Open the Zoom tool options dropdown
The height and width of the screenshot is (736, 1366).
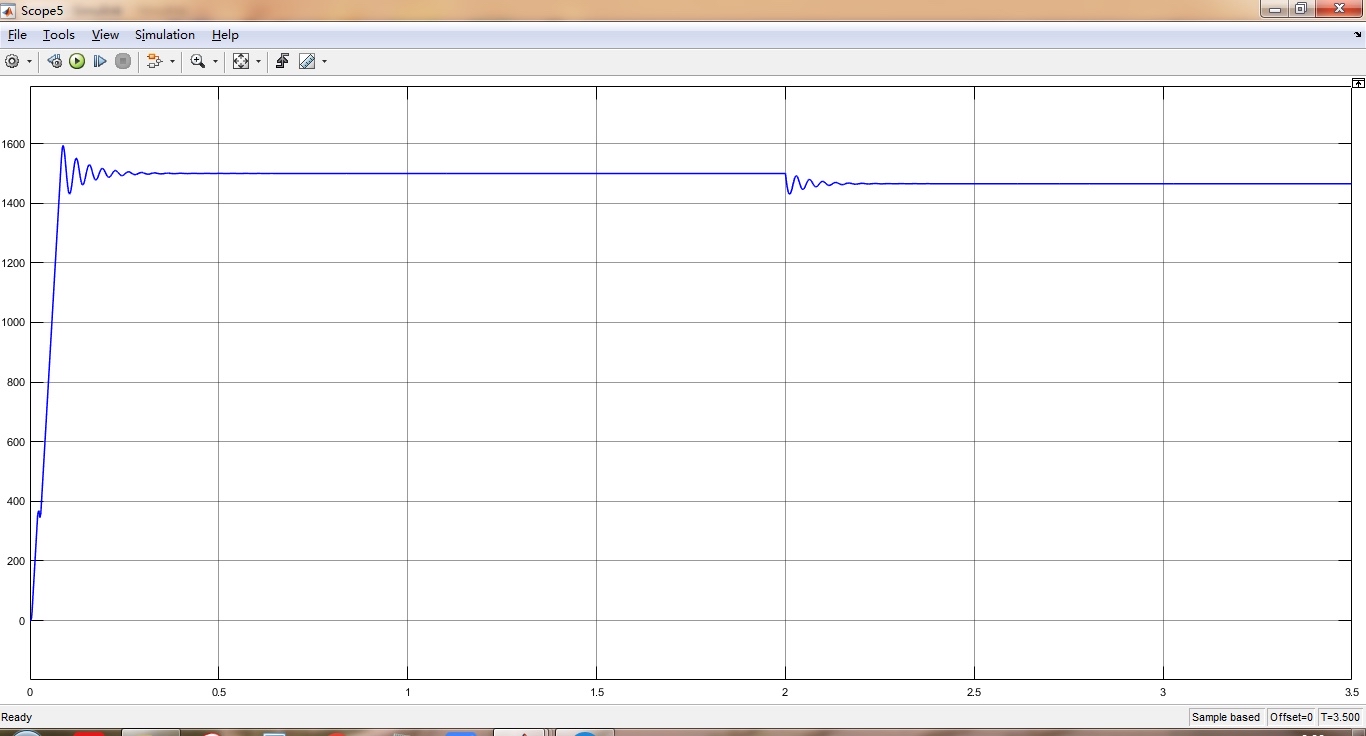215,61
